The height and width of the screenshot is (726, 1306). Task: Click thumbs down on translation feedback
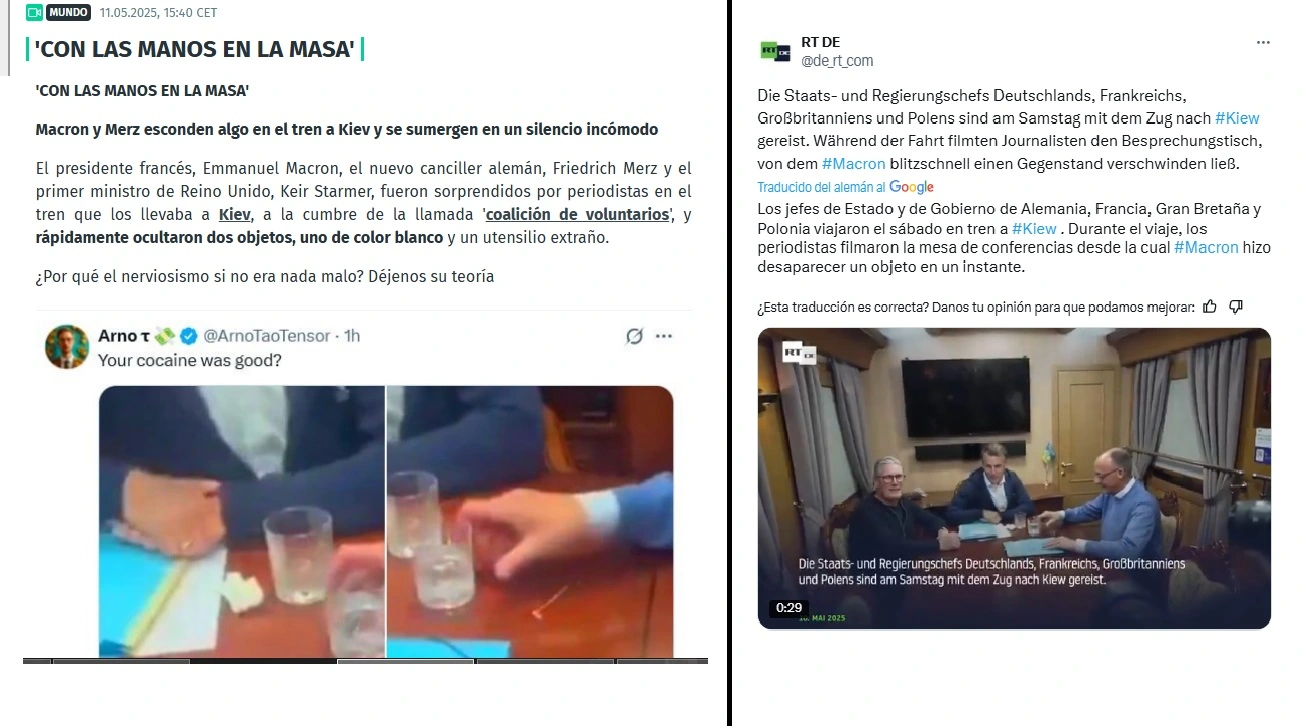[x=1236, y=307]
